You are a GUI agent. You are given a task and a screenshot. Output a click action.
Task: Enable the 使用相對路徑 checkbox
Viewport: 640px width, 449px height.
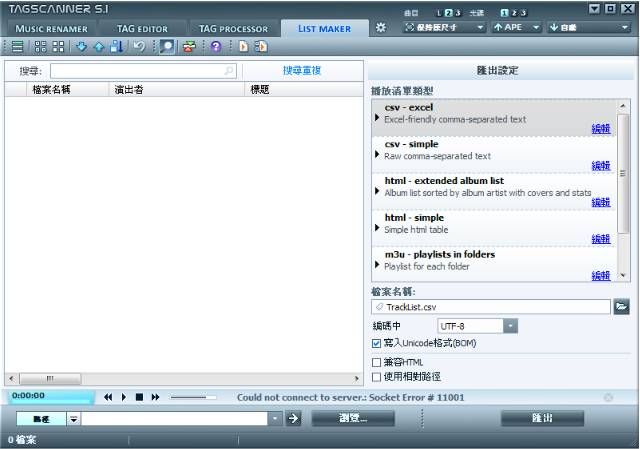click(377, 377)
